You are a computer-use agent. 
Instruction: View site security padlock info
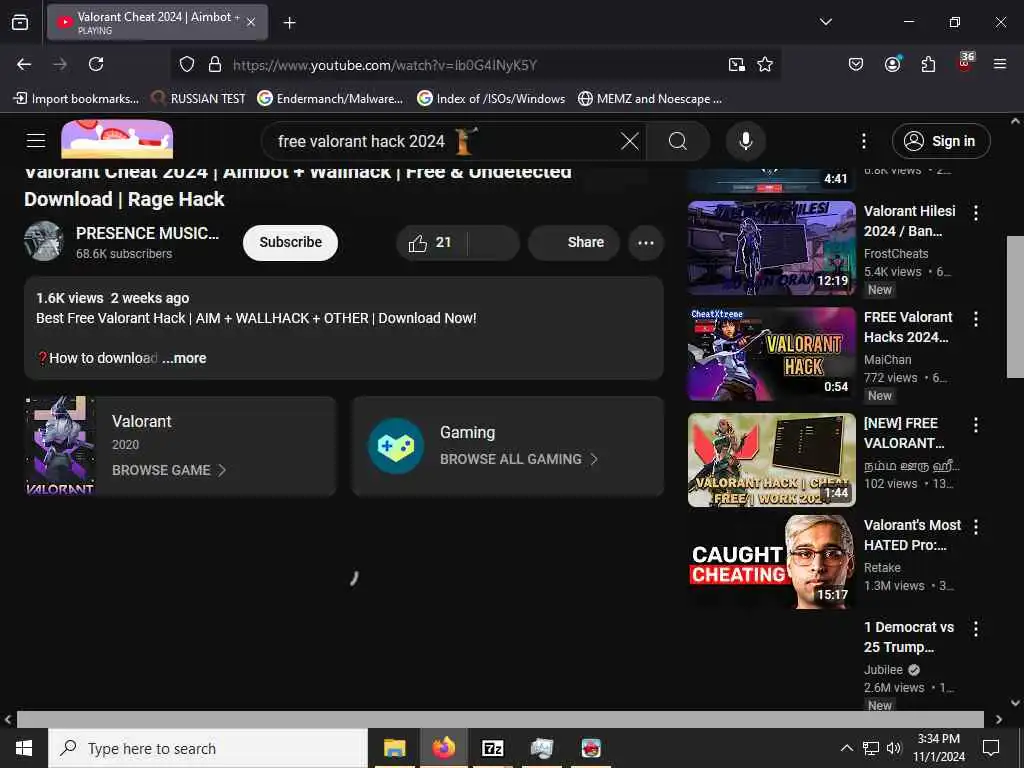pyautogui.click(x=215, y=65)
